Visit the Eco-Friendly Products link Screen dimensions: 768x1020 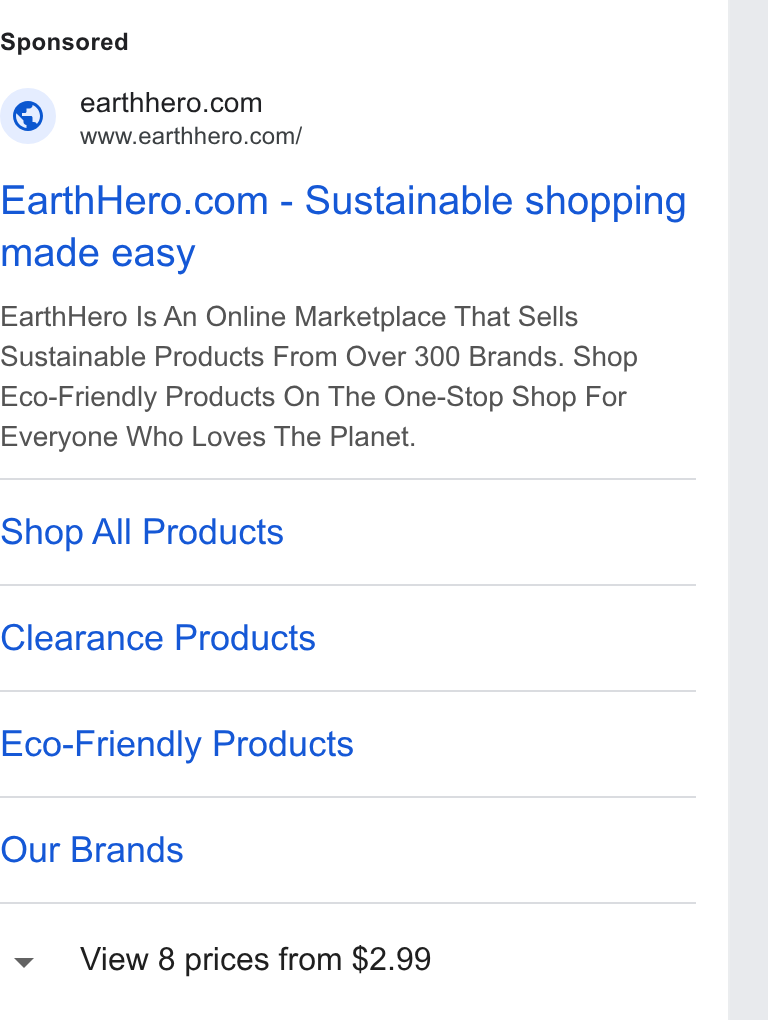[177, 744]
